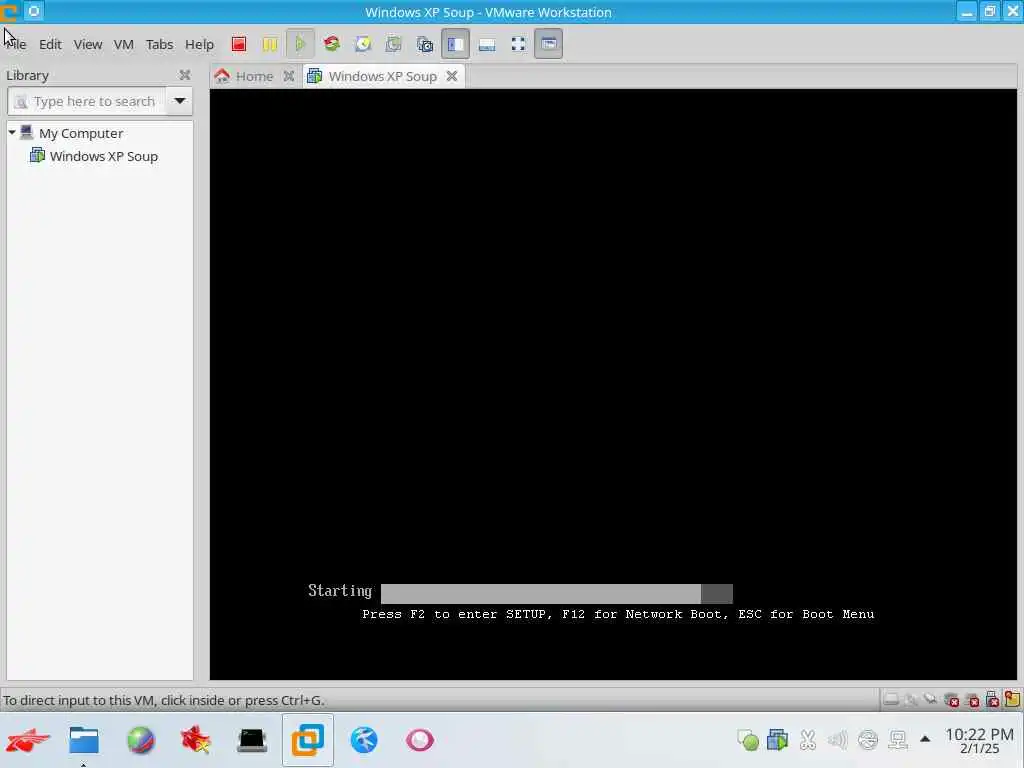Screen dimensions: 1024x768
Task: Click inside the VM console screen
Action: [x=613, y=384]
